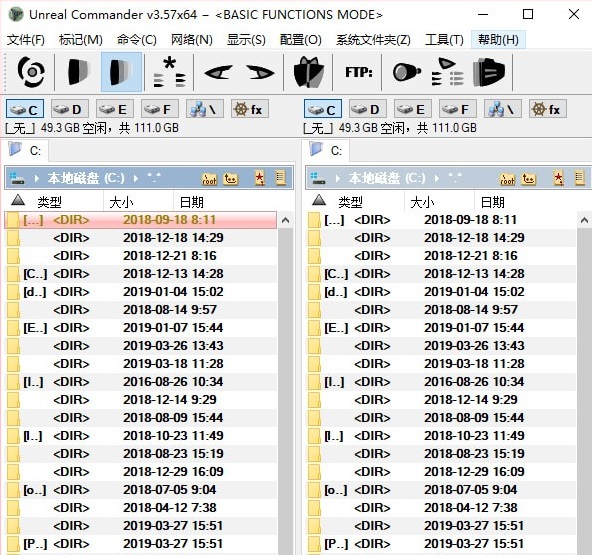Expand arrow after 本地磁盘 (C:) in left path

[136, 178]
